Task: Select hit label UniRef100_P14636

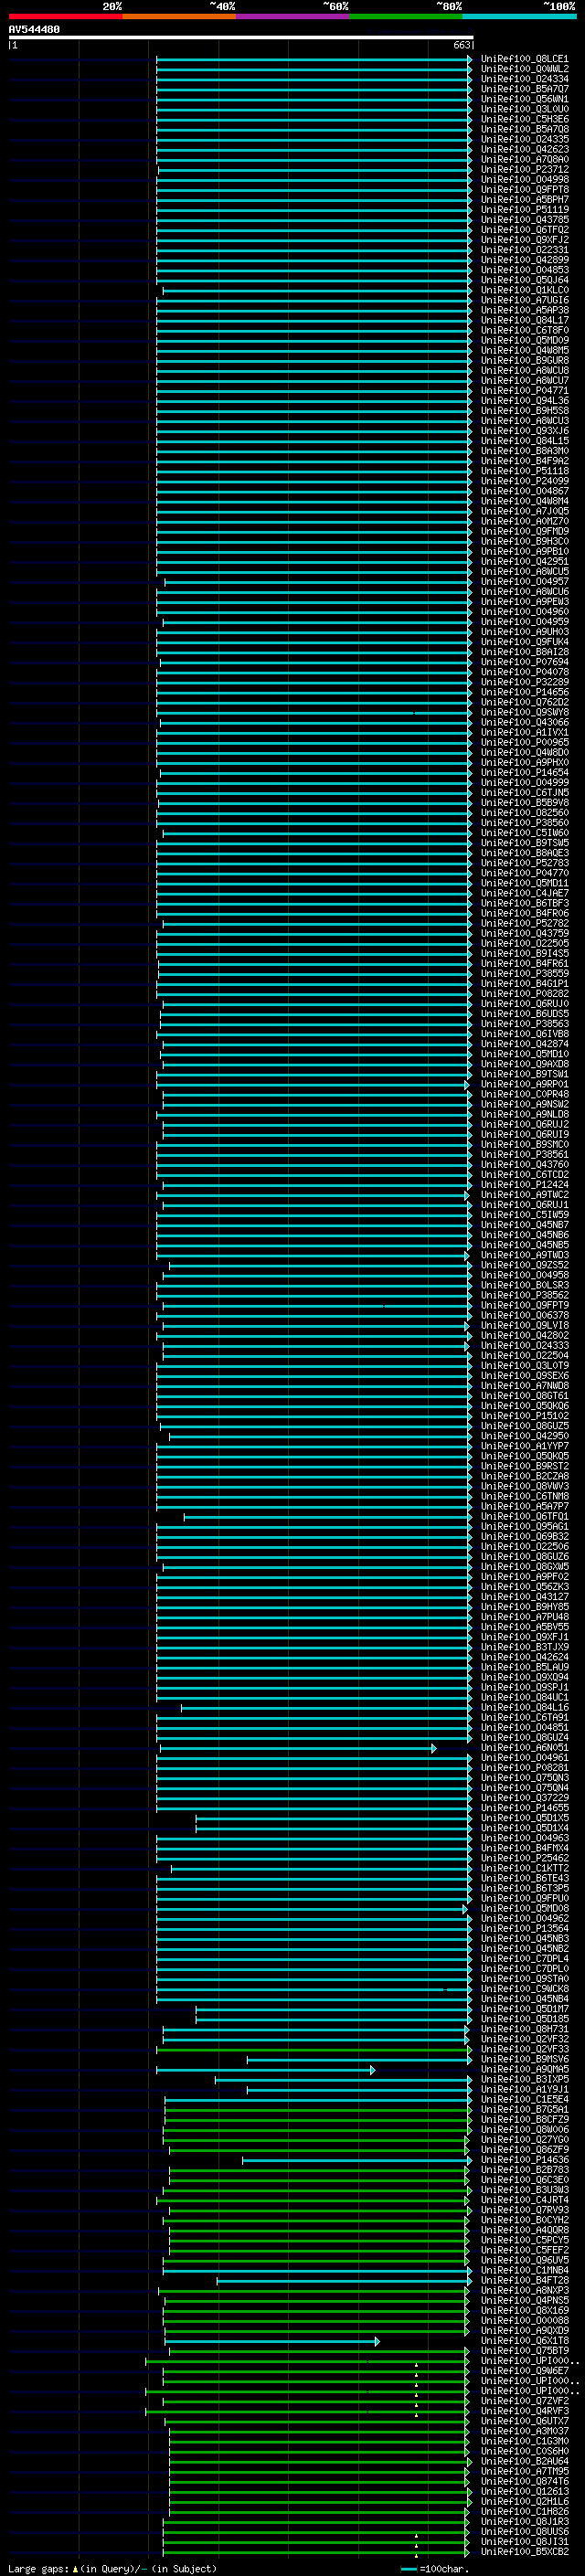Action: (524, 2159)
